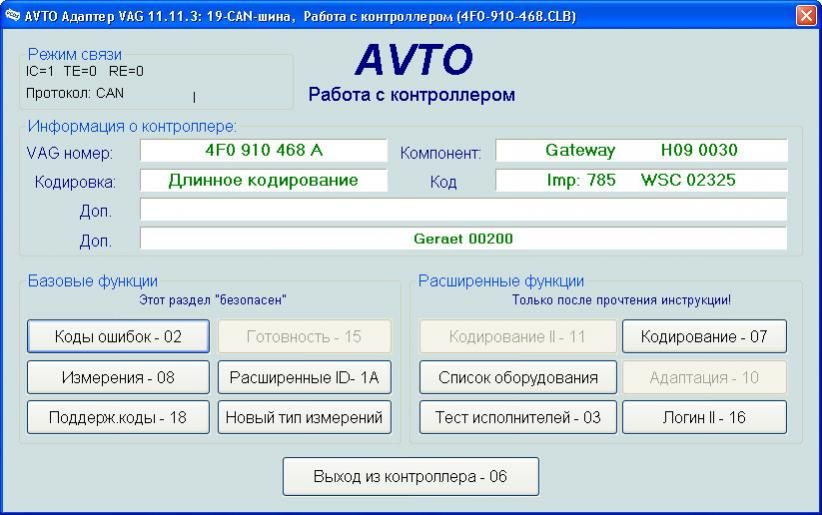This screenshot has height=515, width=822.
Task: Click Логин II - 16 button
Action: point(704,417)
